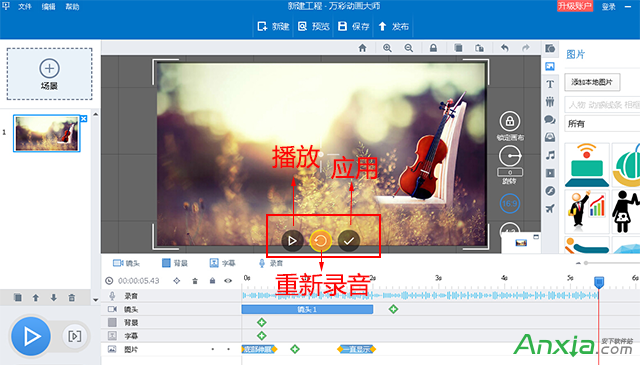The image size is (640, 365).
Task: Click the 预览 toolbar button
Action: click(313, 27)
